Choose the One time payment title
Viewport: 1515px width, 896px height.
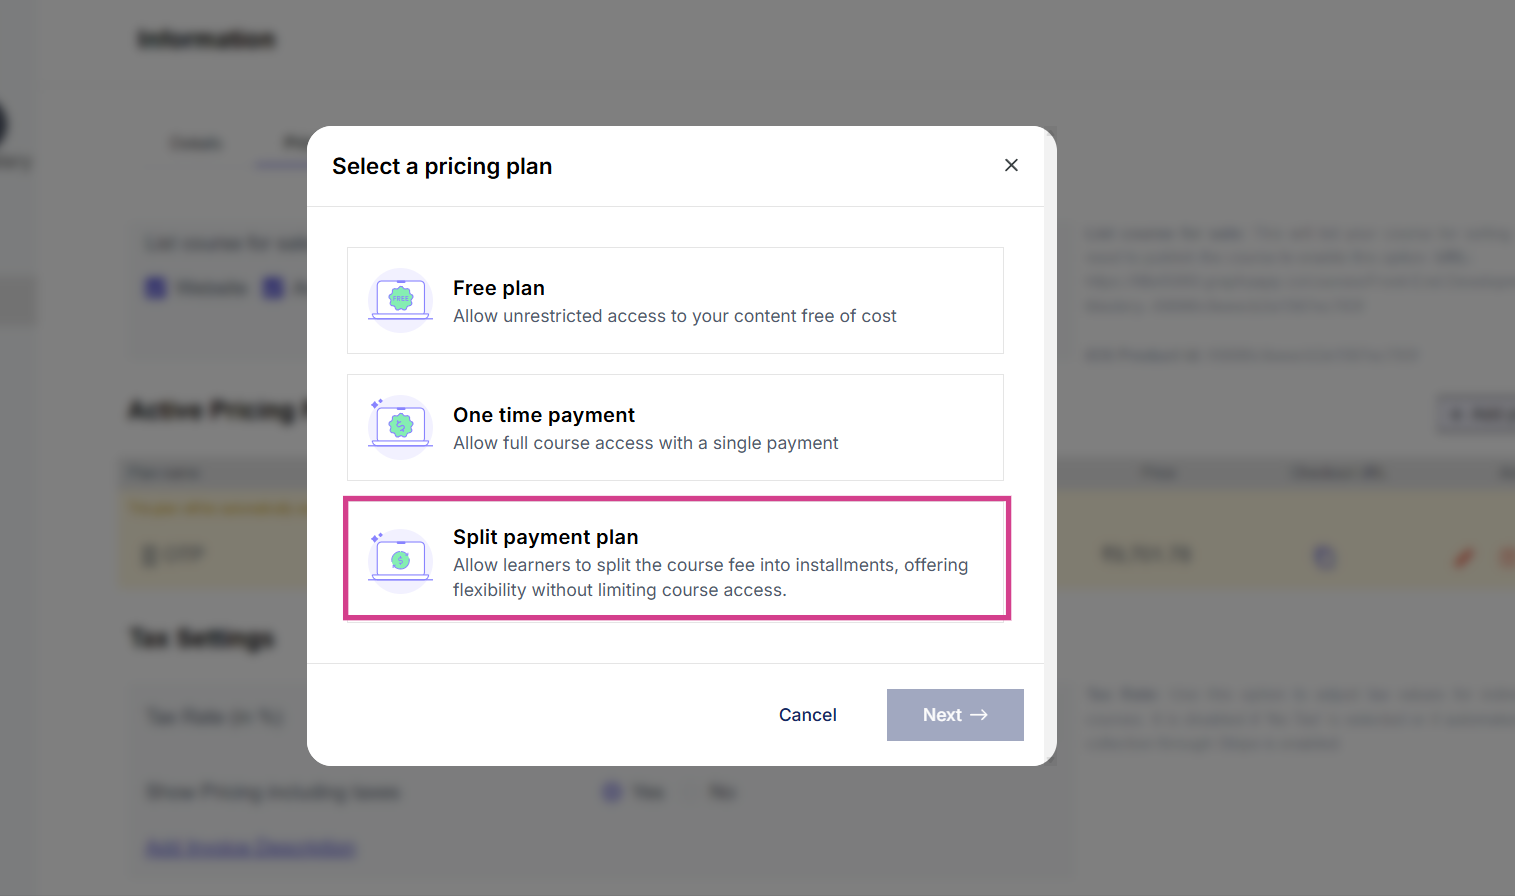(x=543, y=415)
